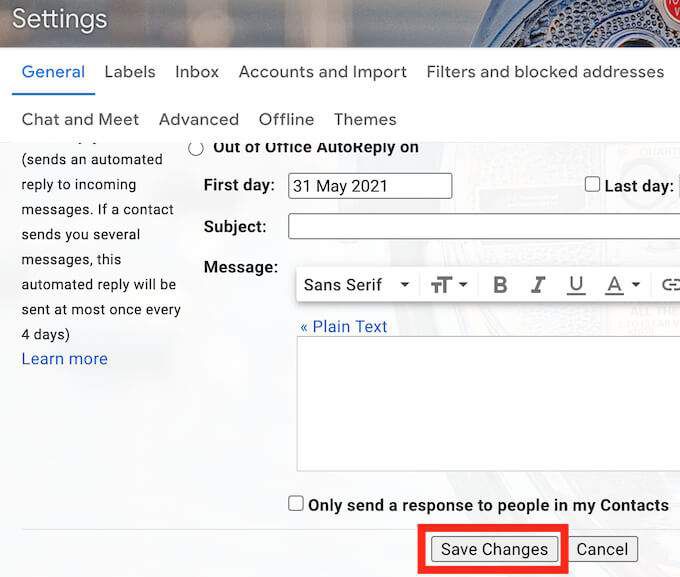Click the text size dropdown arrow
The height and width of the screenshot is (577, 680).
coord(463,285)
